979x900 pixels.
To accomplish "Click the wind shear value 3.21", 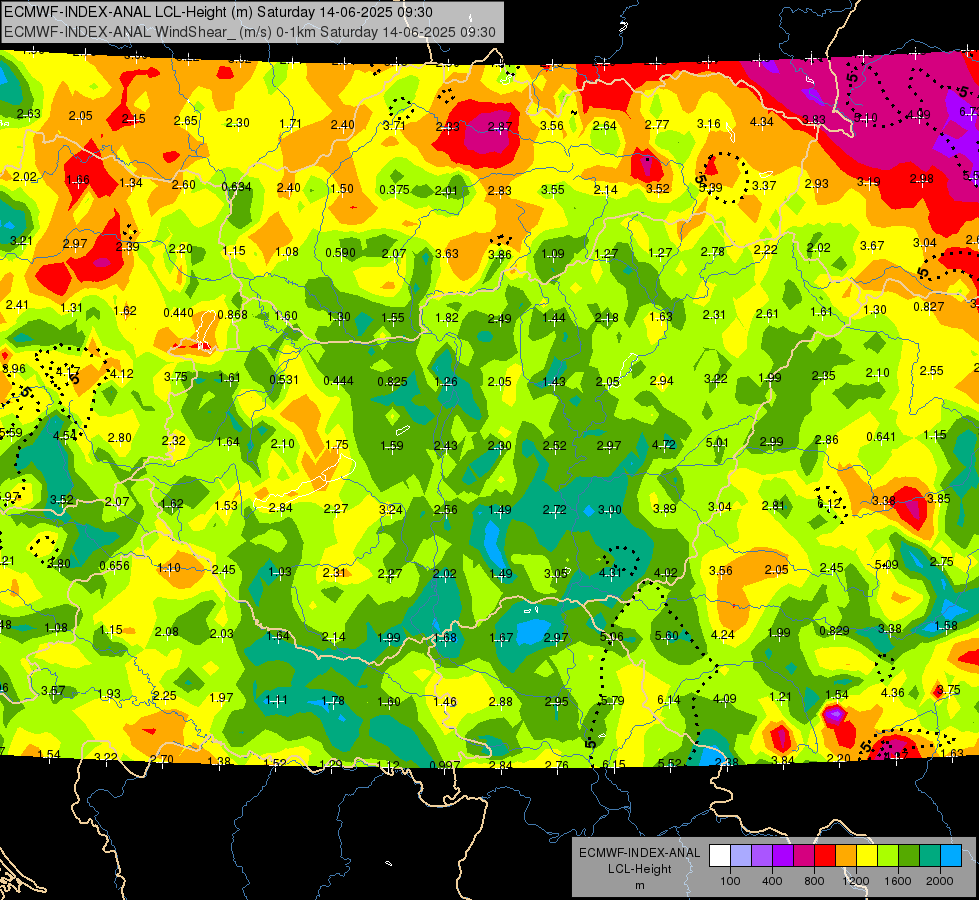I will (21, 240).
